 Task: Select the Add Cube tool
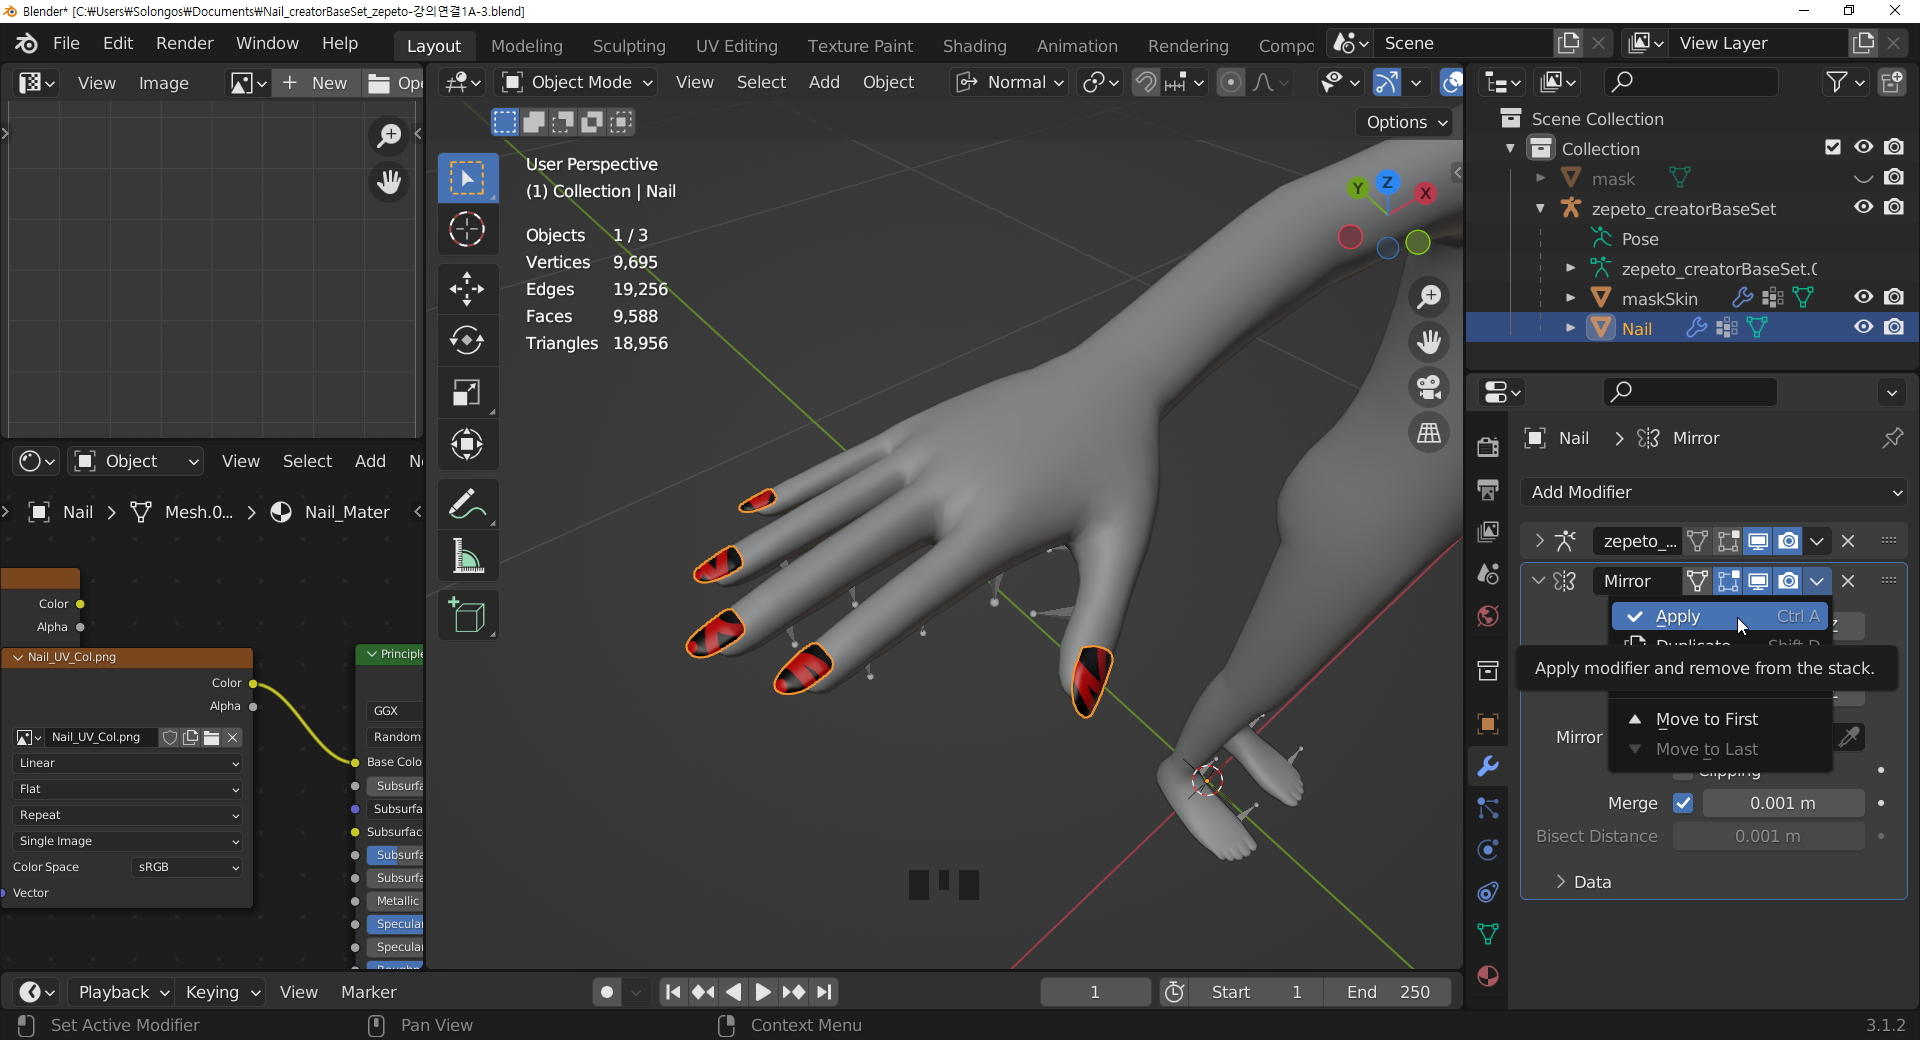(467, 615)
